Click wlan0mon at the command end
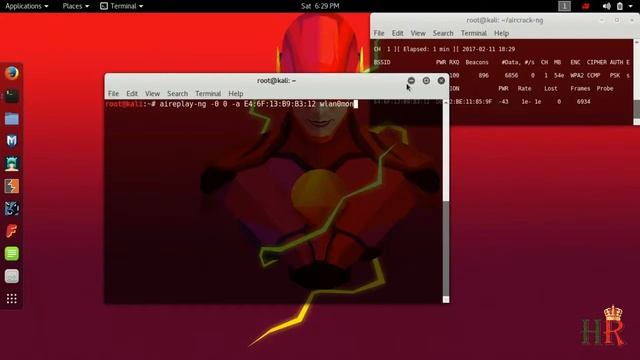The width and height of the screenshot is (640, 360). click(x=336, y=104)
